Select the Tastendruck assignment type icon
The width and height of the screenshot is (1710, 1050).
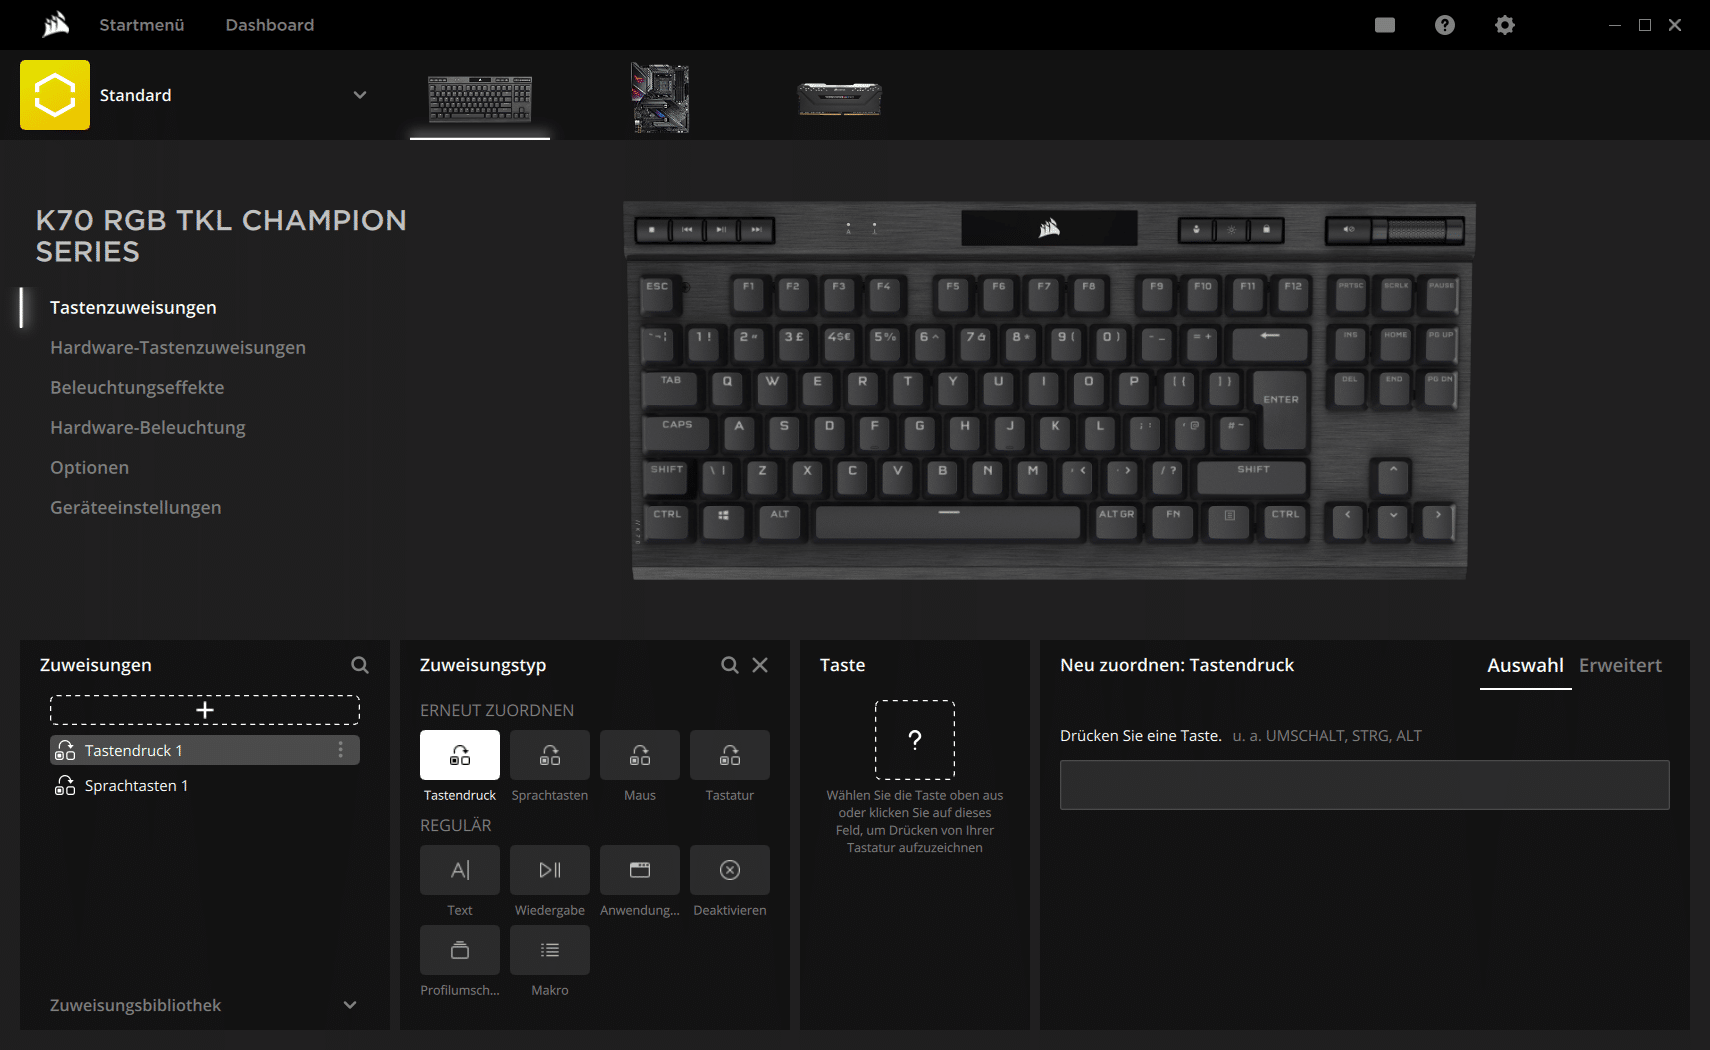click(460, 755)
